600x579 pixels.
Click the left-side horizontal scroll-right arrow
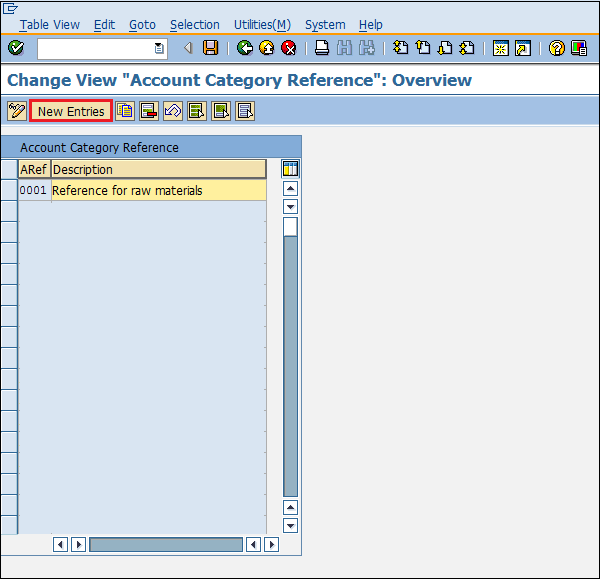[78, 545]
